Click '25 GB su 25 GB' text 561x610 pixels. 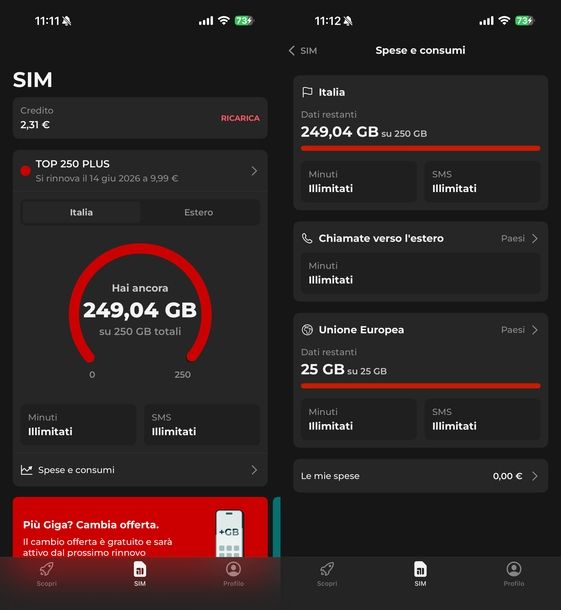(344, 369)
